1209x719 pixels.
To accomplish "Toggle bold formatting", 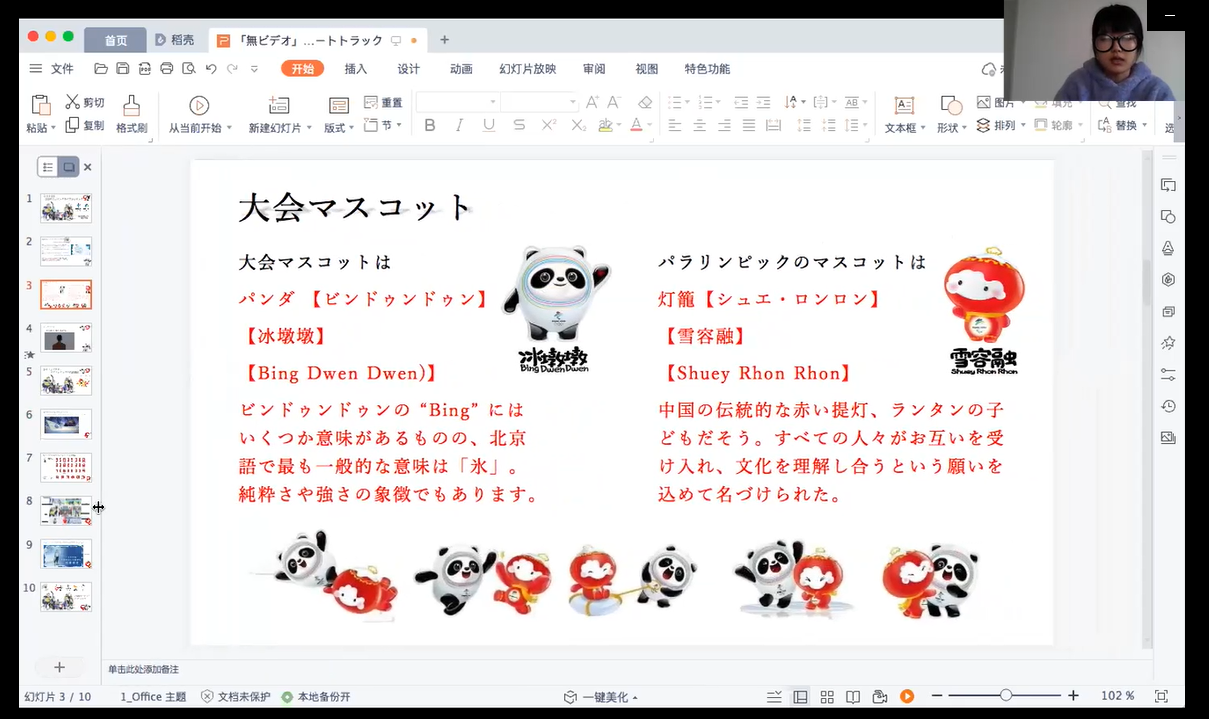I will [x=430, y=126].
